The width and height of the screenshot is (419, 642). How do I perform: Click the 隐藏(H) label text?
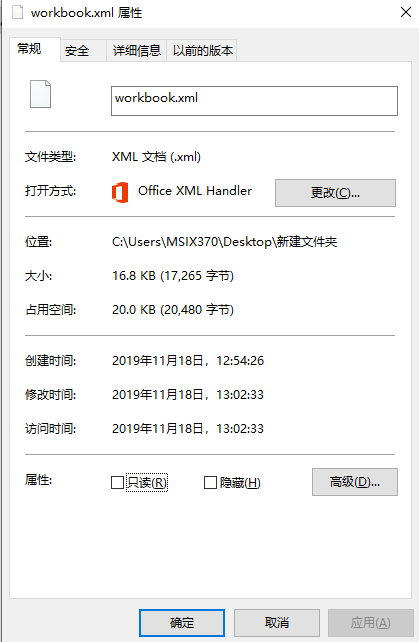coord(240,483)
